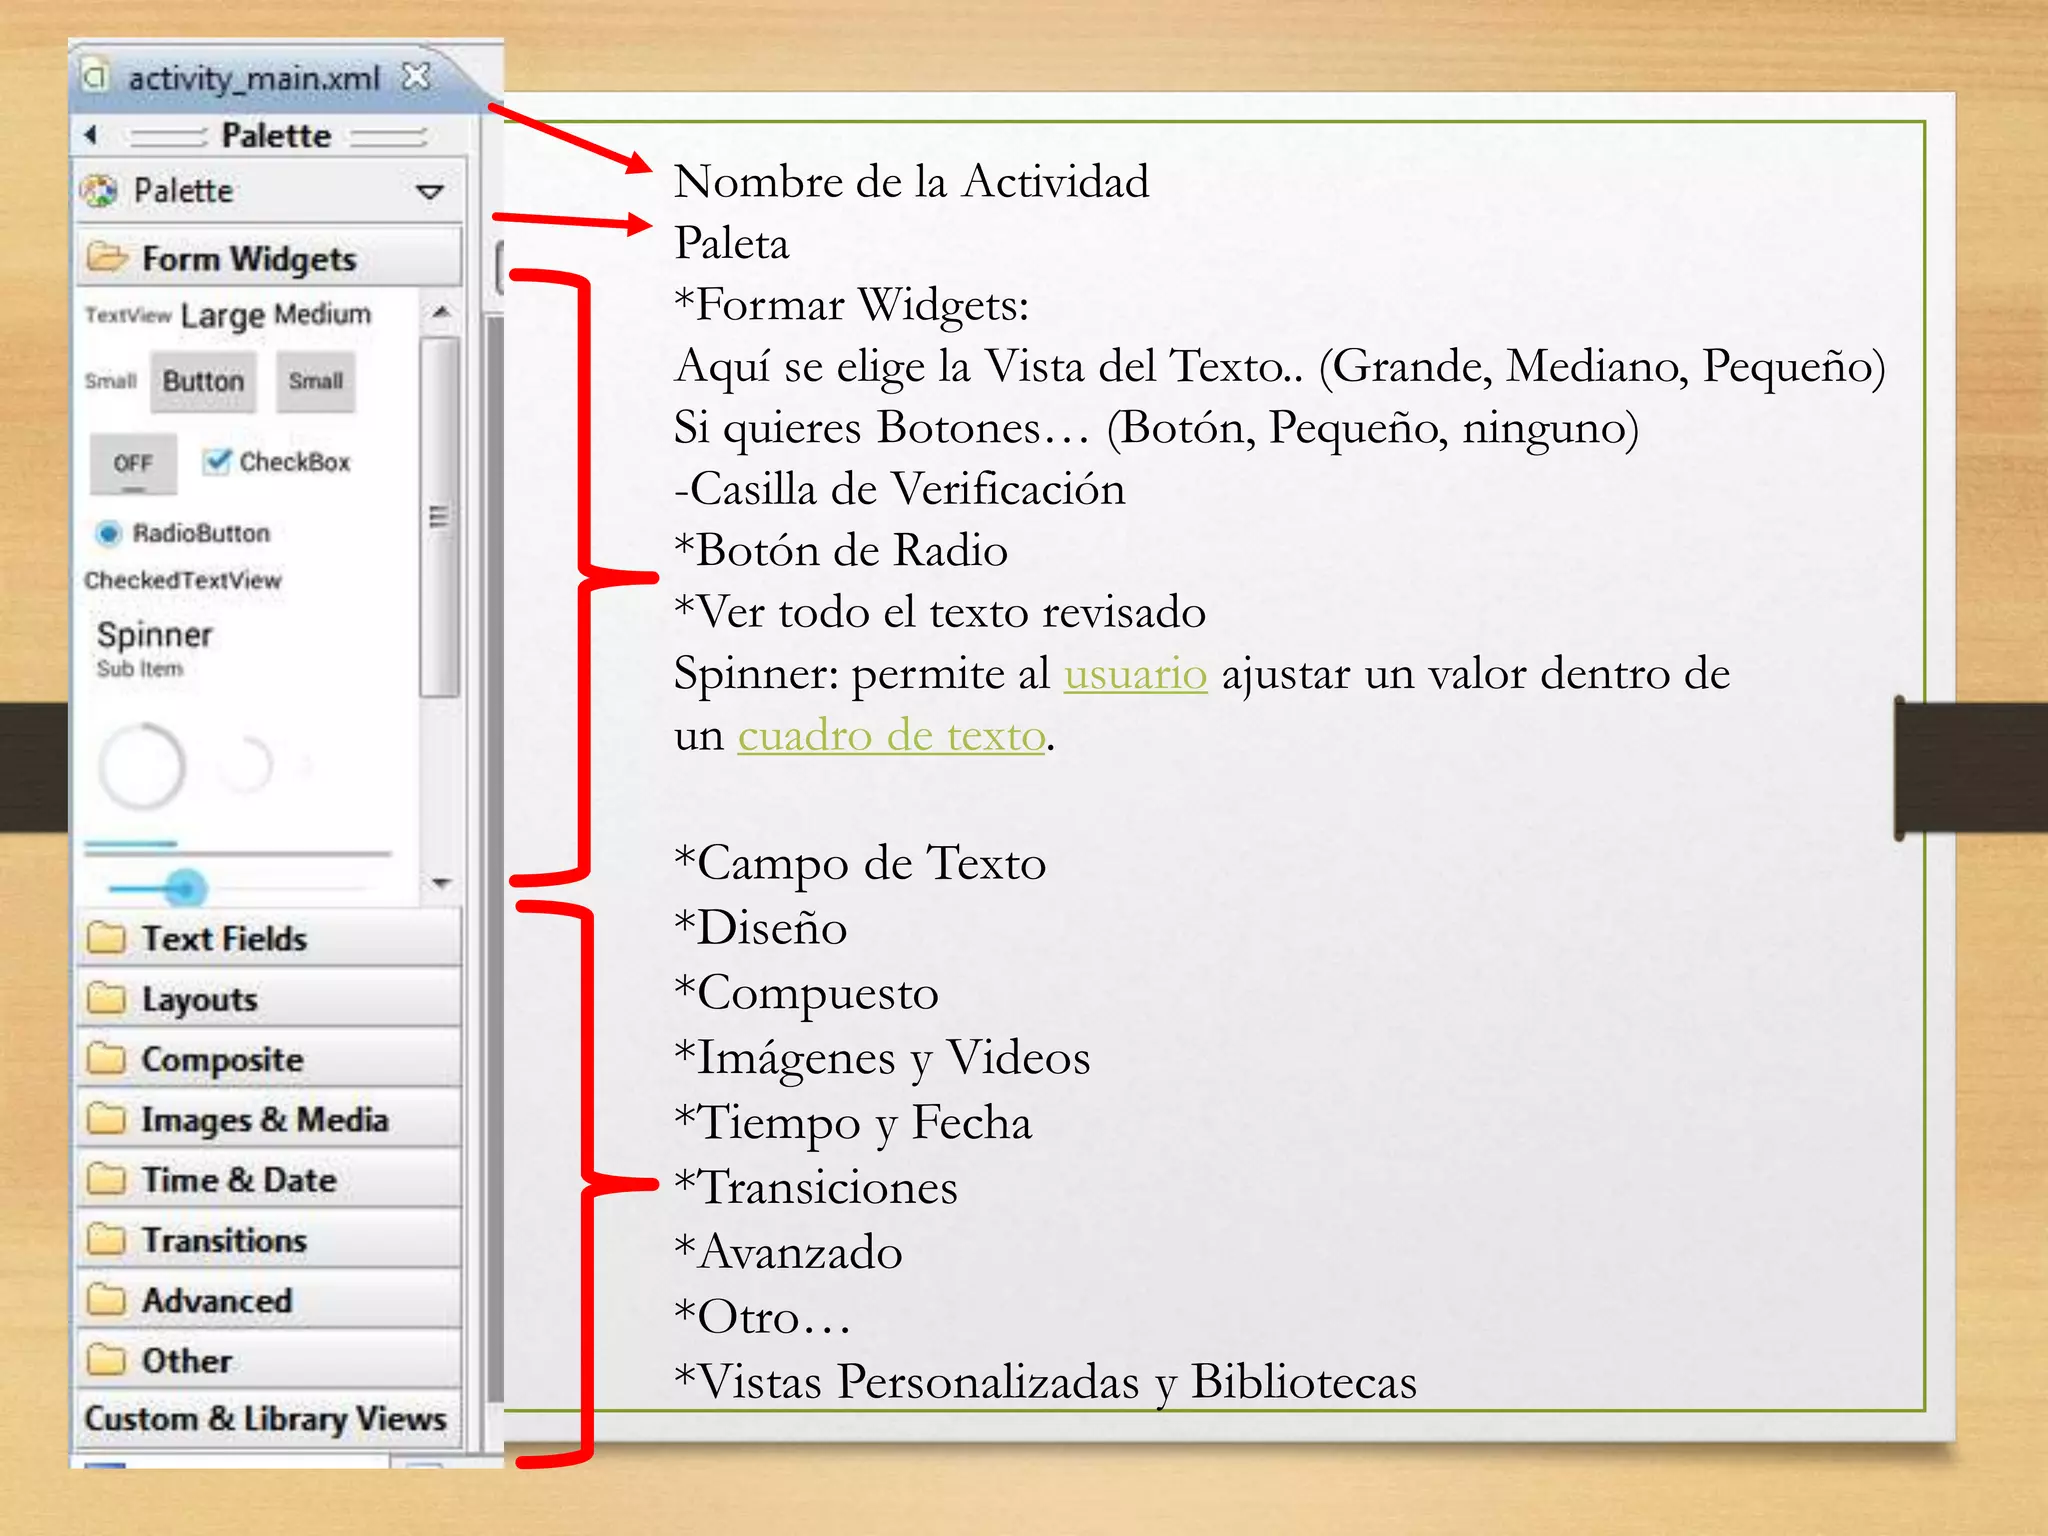Click the Palette color wheel icon
The image size is (2048, 1536).
tap(99, 190)
